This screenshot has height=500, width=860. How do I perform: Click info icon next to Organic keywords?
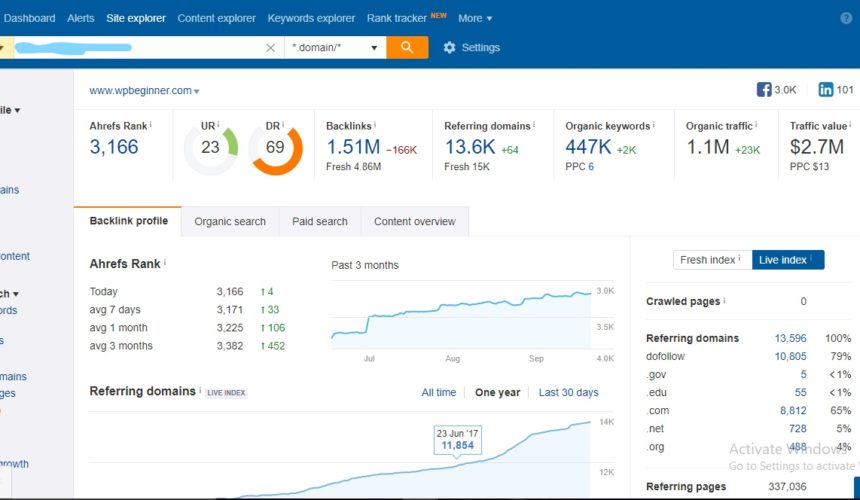point(653,125)
